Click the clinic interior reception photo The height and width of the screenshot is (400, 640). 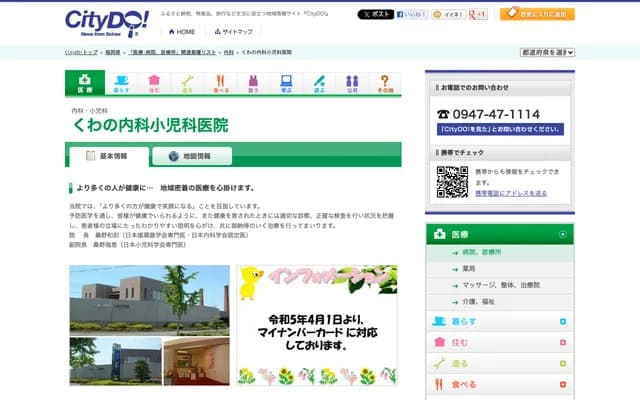[196, 361]
